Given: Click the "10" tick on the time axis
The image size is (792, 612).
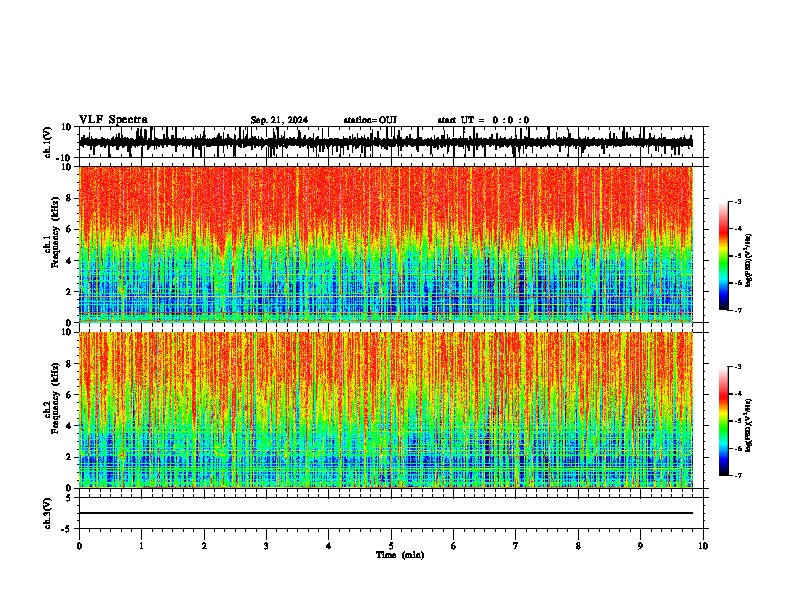Looking at the screenshot, I should click(703, 546).
